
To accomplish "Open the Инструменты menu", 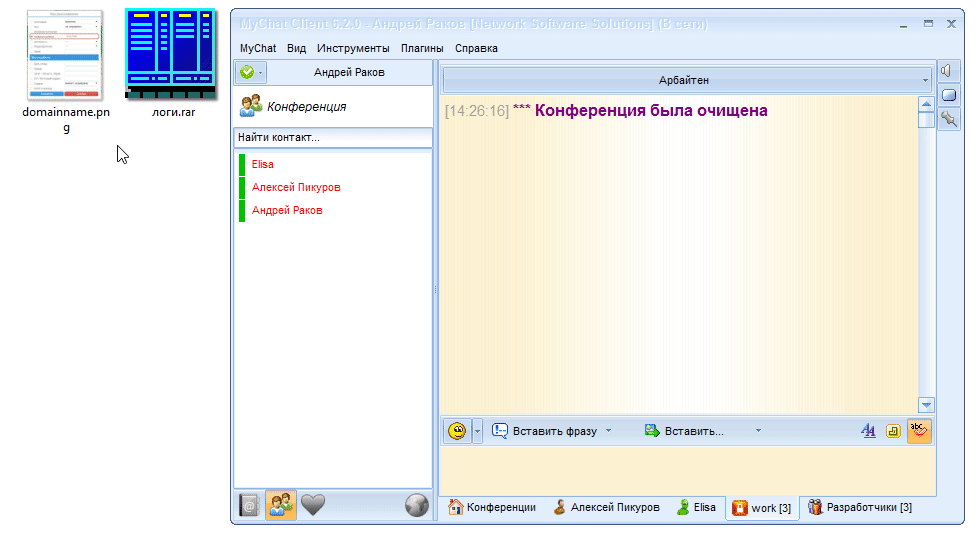I will pyautogui.click(x=352, y=48).
